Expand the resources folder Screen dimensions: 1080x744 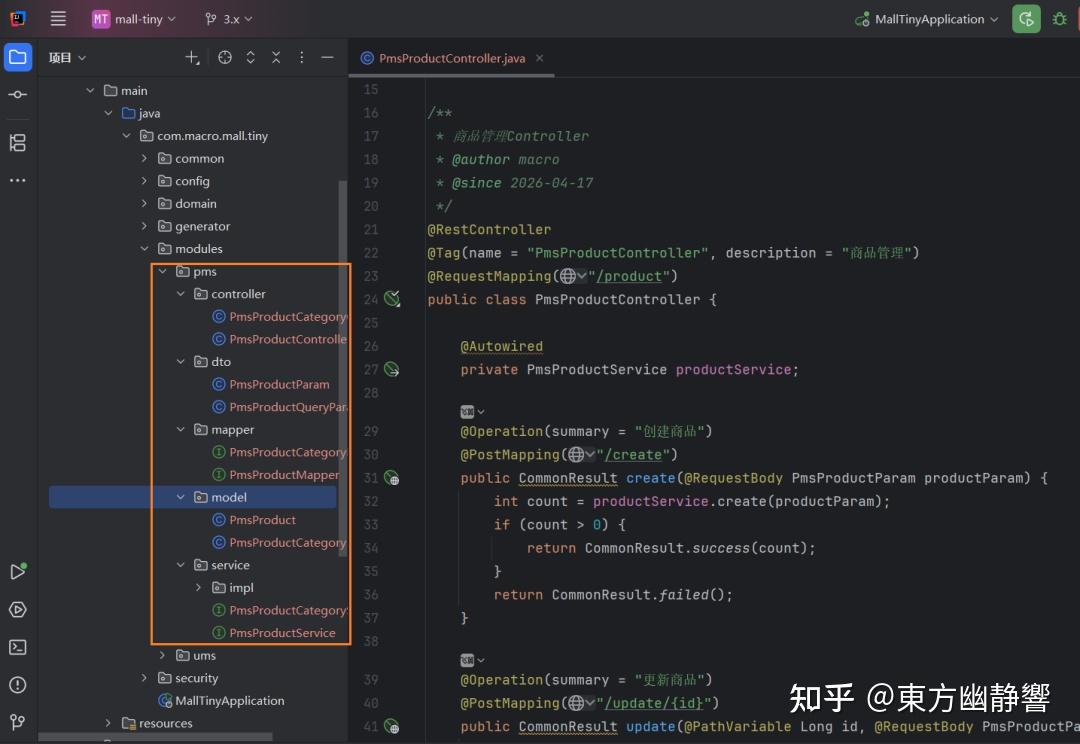click(108, 723)
